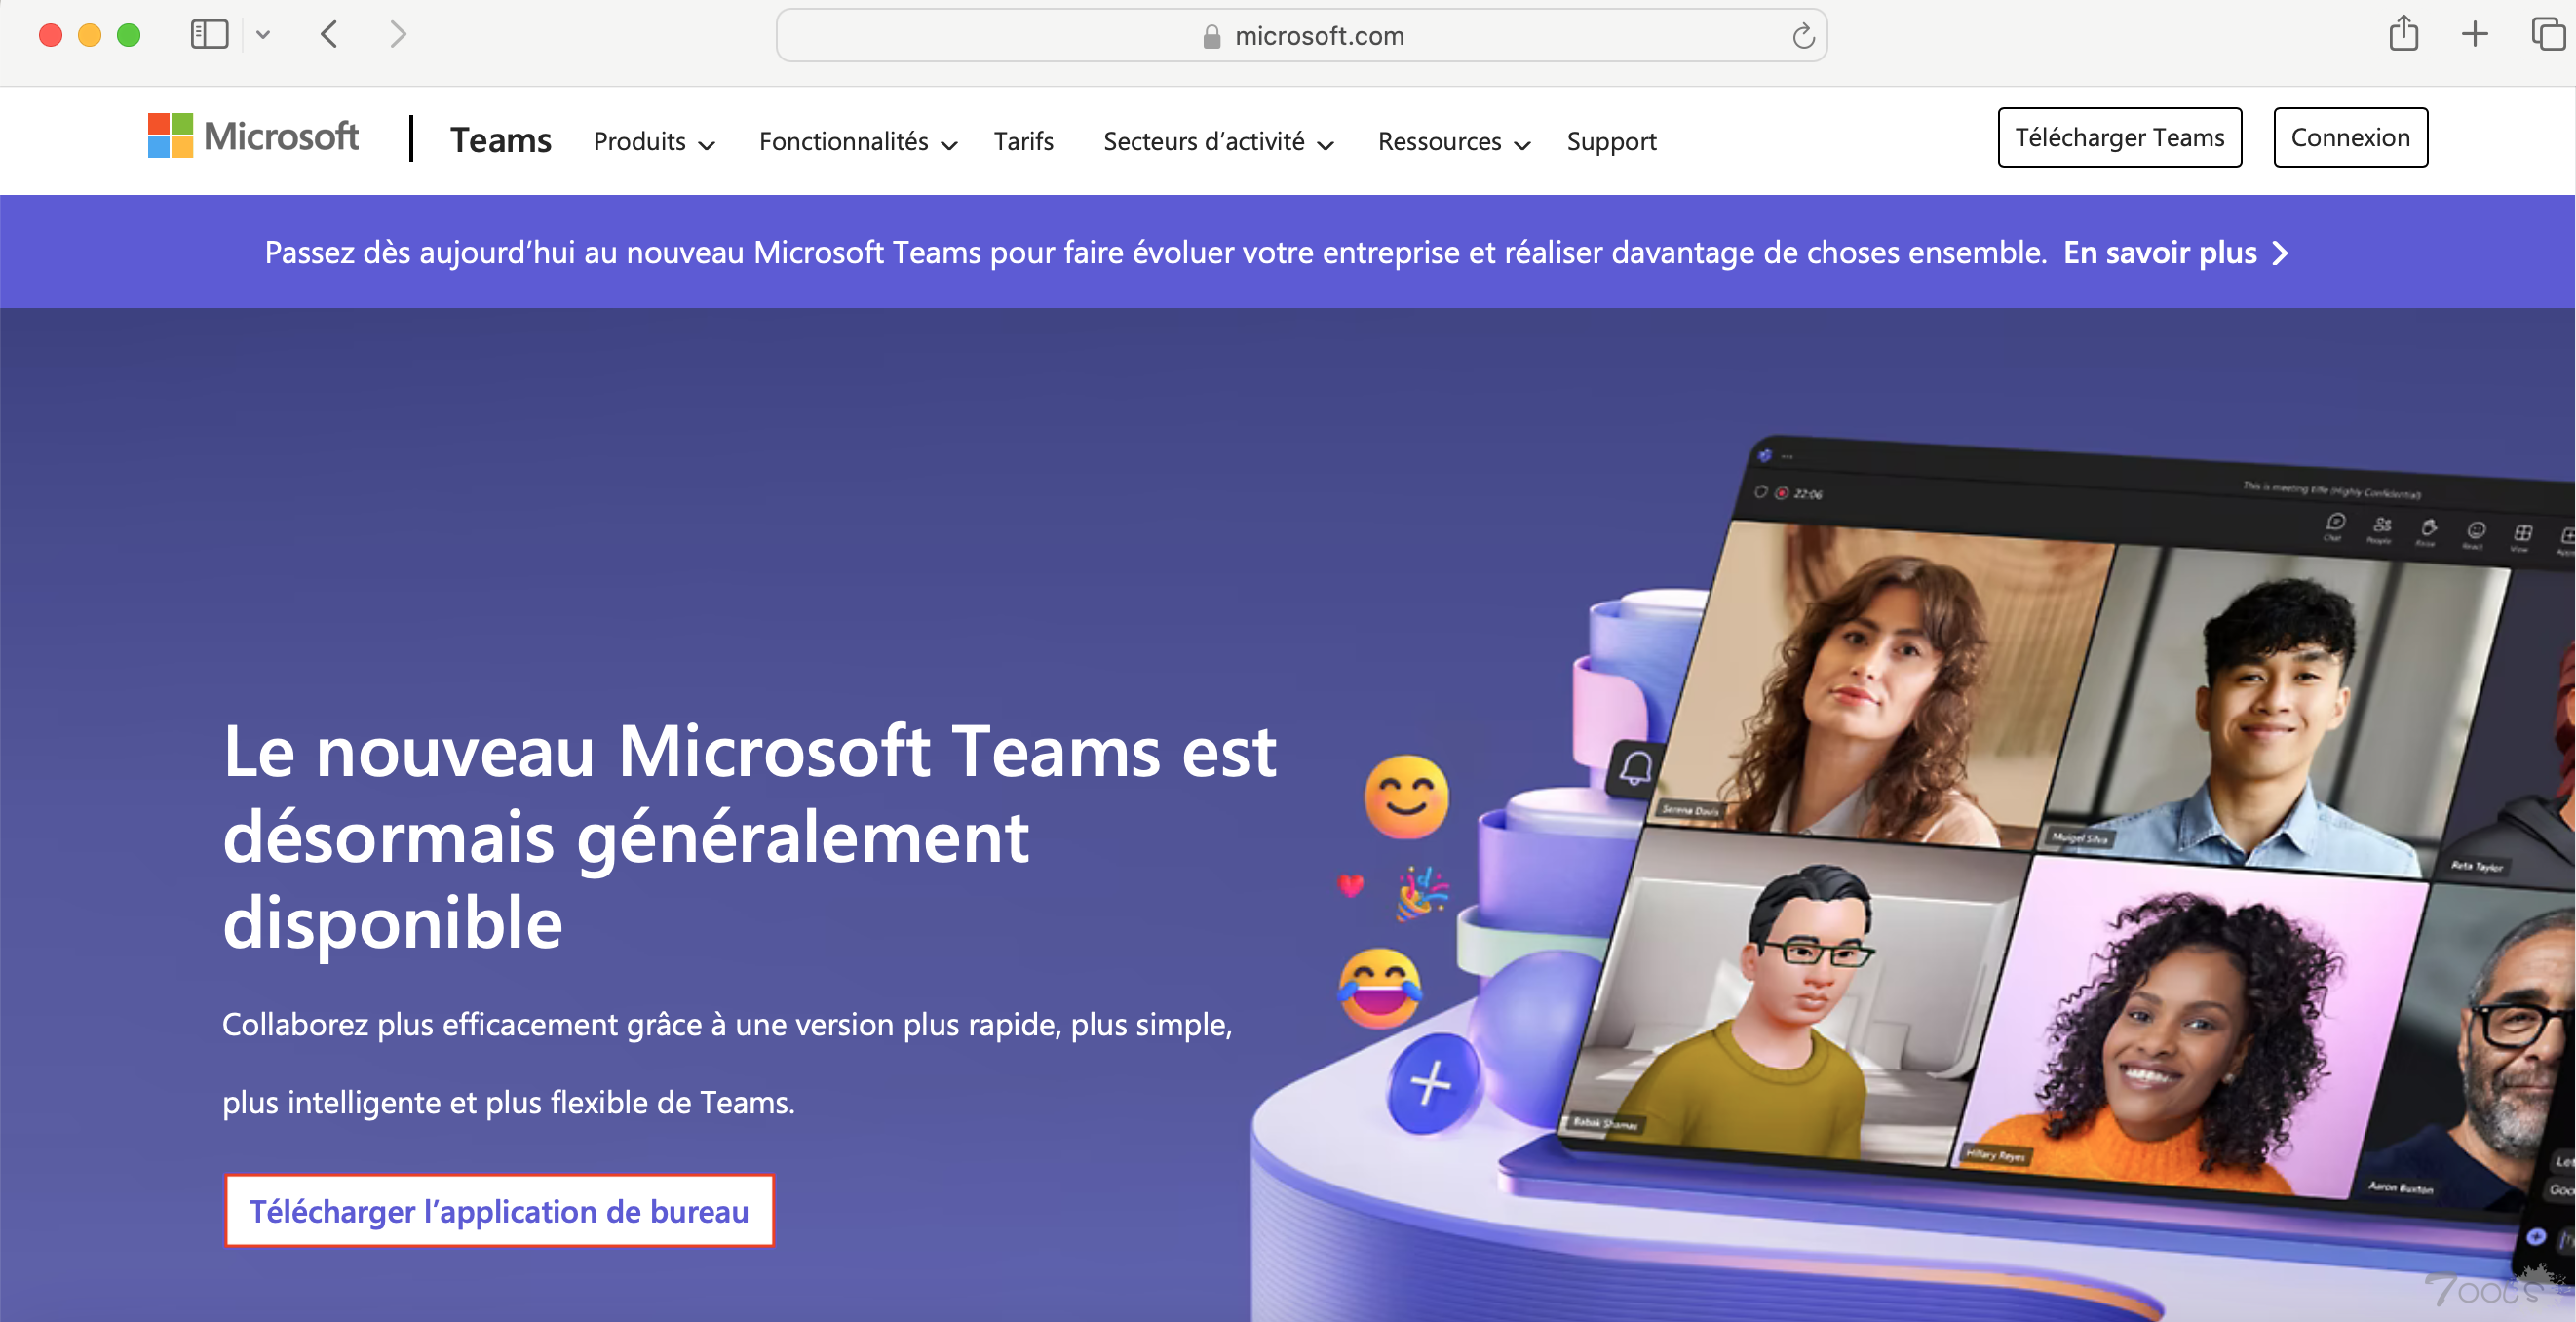2576x1322 pixels.
Task: Click the View grid icon in meeting toolbar
Action: pos(2523,536)
